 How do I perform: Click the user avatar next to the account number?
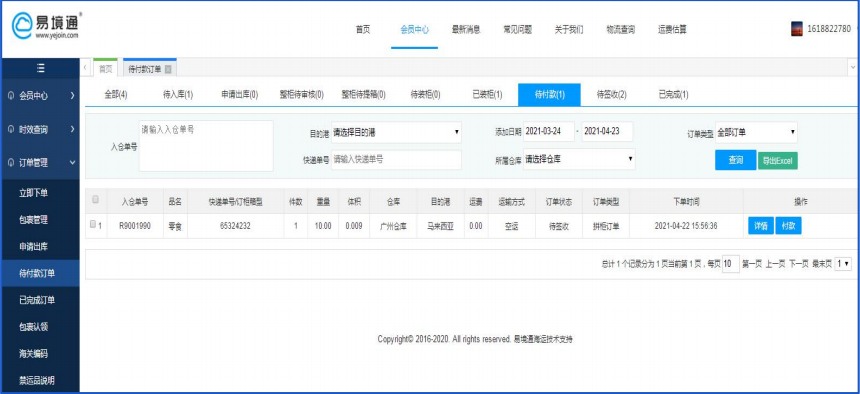click(x=796, y=29)
